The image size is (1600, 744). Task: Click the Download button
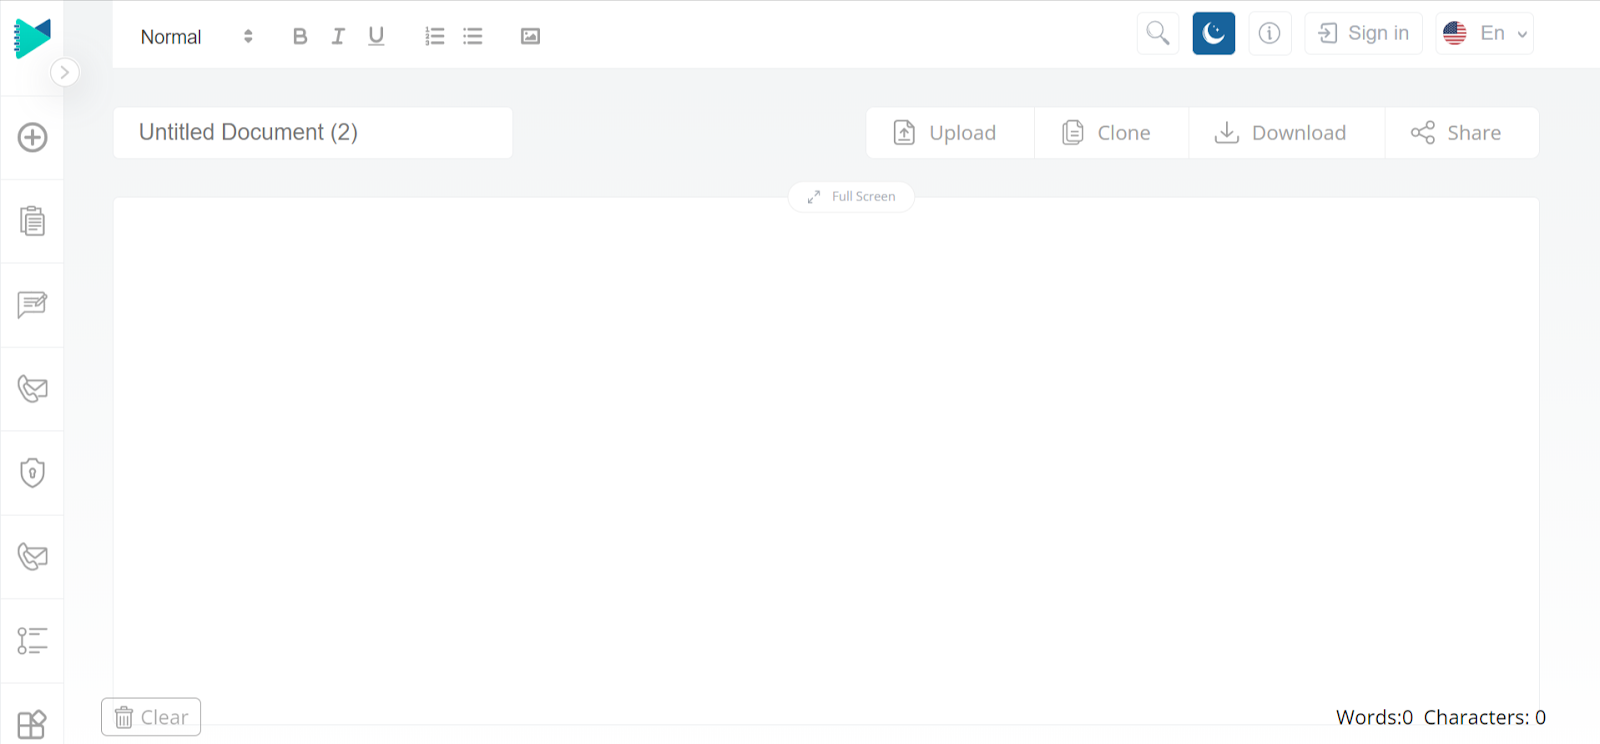[1286, 133]
